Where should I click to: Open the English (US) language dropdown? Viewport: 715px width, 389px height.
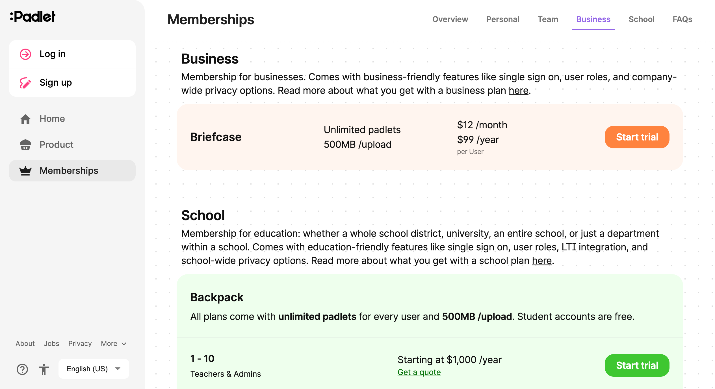point(93,368)
